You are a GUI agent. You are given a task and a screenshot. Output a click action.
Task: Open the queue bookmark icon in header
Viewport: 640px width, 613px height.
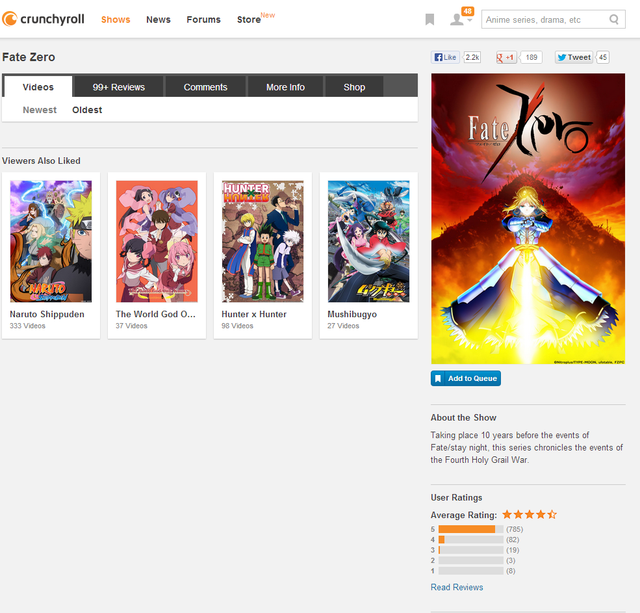[429, 19]
